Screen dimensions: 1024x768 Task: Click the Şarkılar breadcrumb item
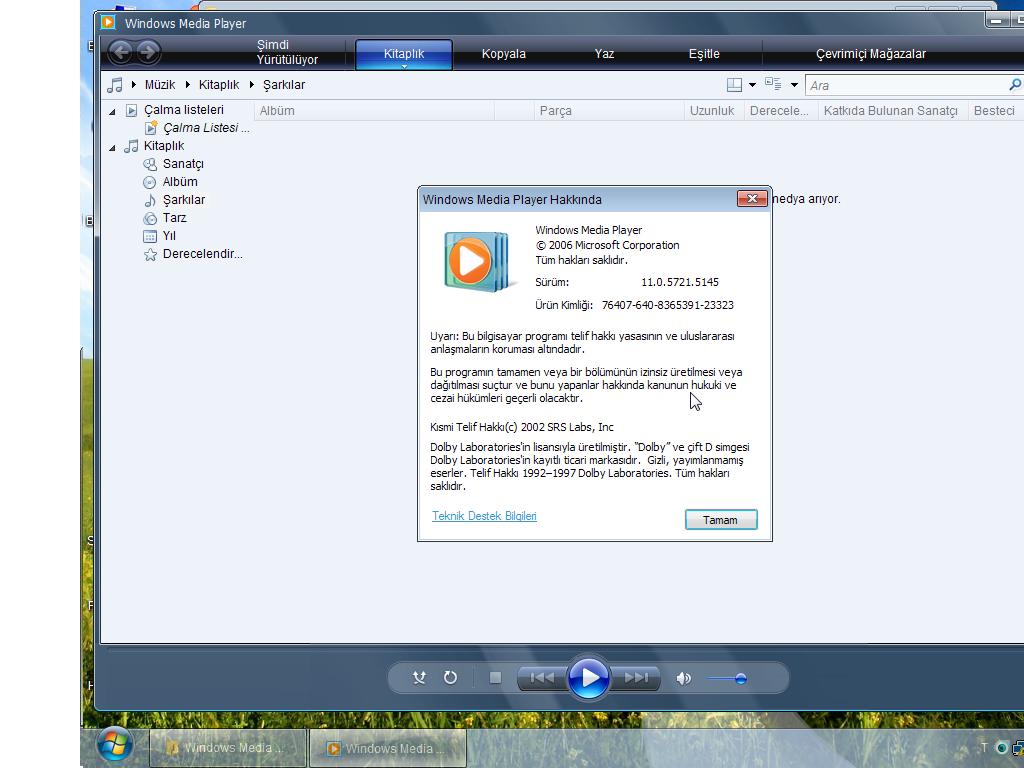tap(284, 85)
